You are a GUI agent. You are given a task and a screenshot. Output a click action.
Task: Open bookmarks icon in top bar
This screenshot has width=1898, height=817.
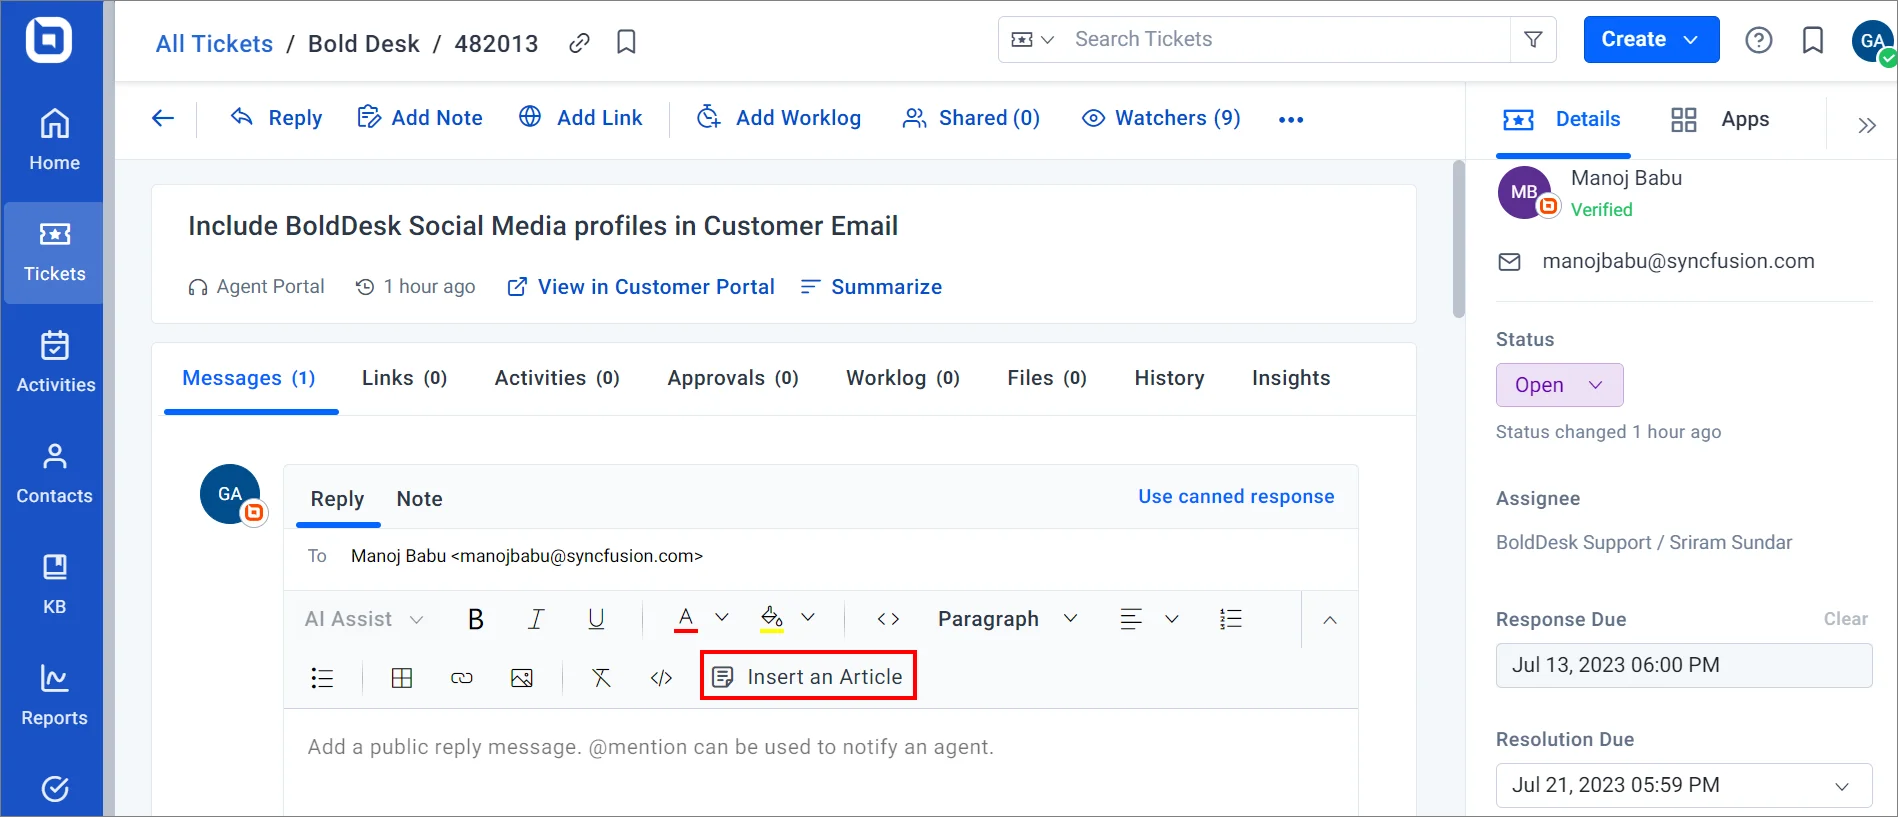(1812, 40)
